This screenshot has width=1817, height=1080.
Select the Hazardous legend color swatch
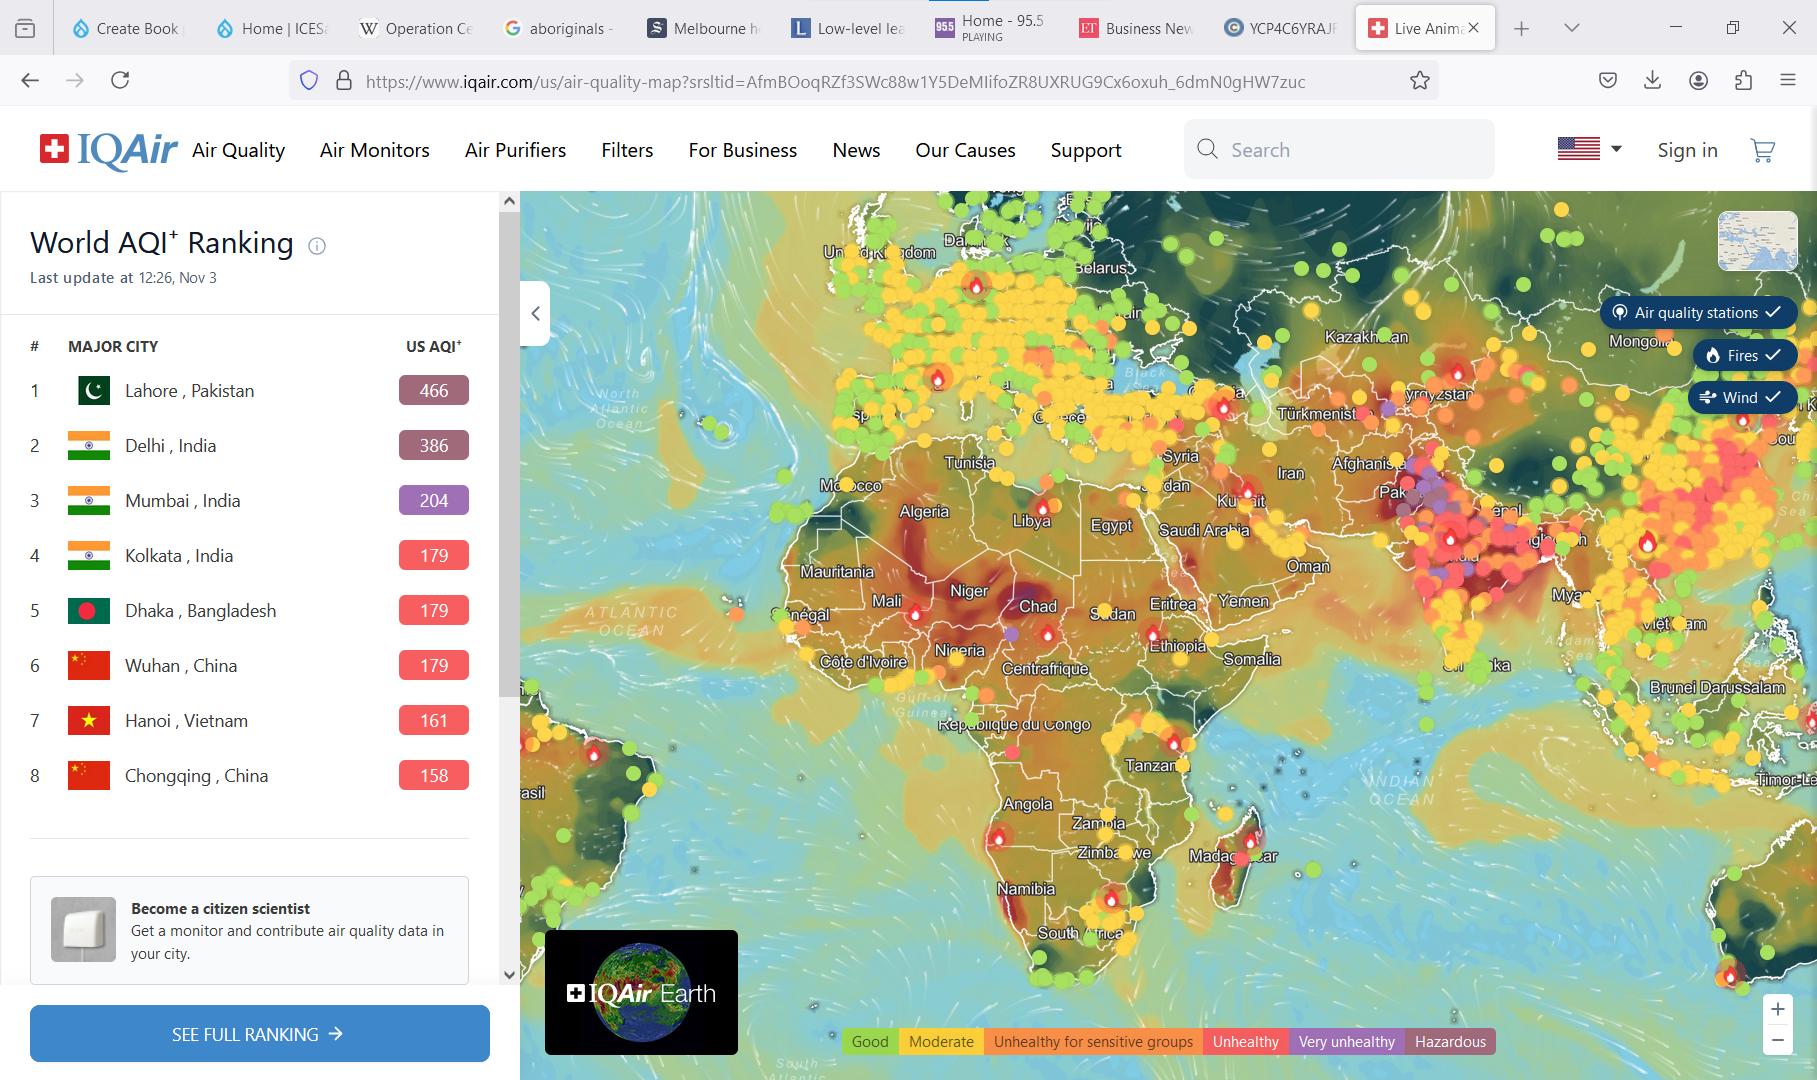[1449, 1042]
